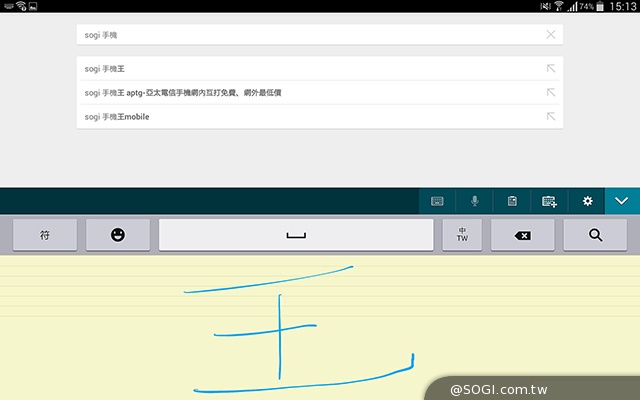Open the emoji smiley key
640x400 pixels.
[x=118, y=235]
